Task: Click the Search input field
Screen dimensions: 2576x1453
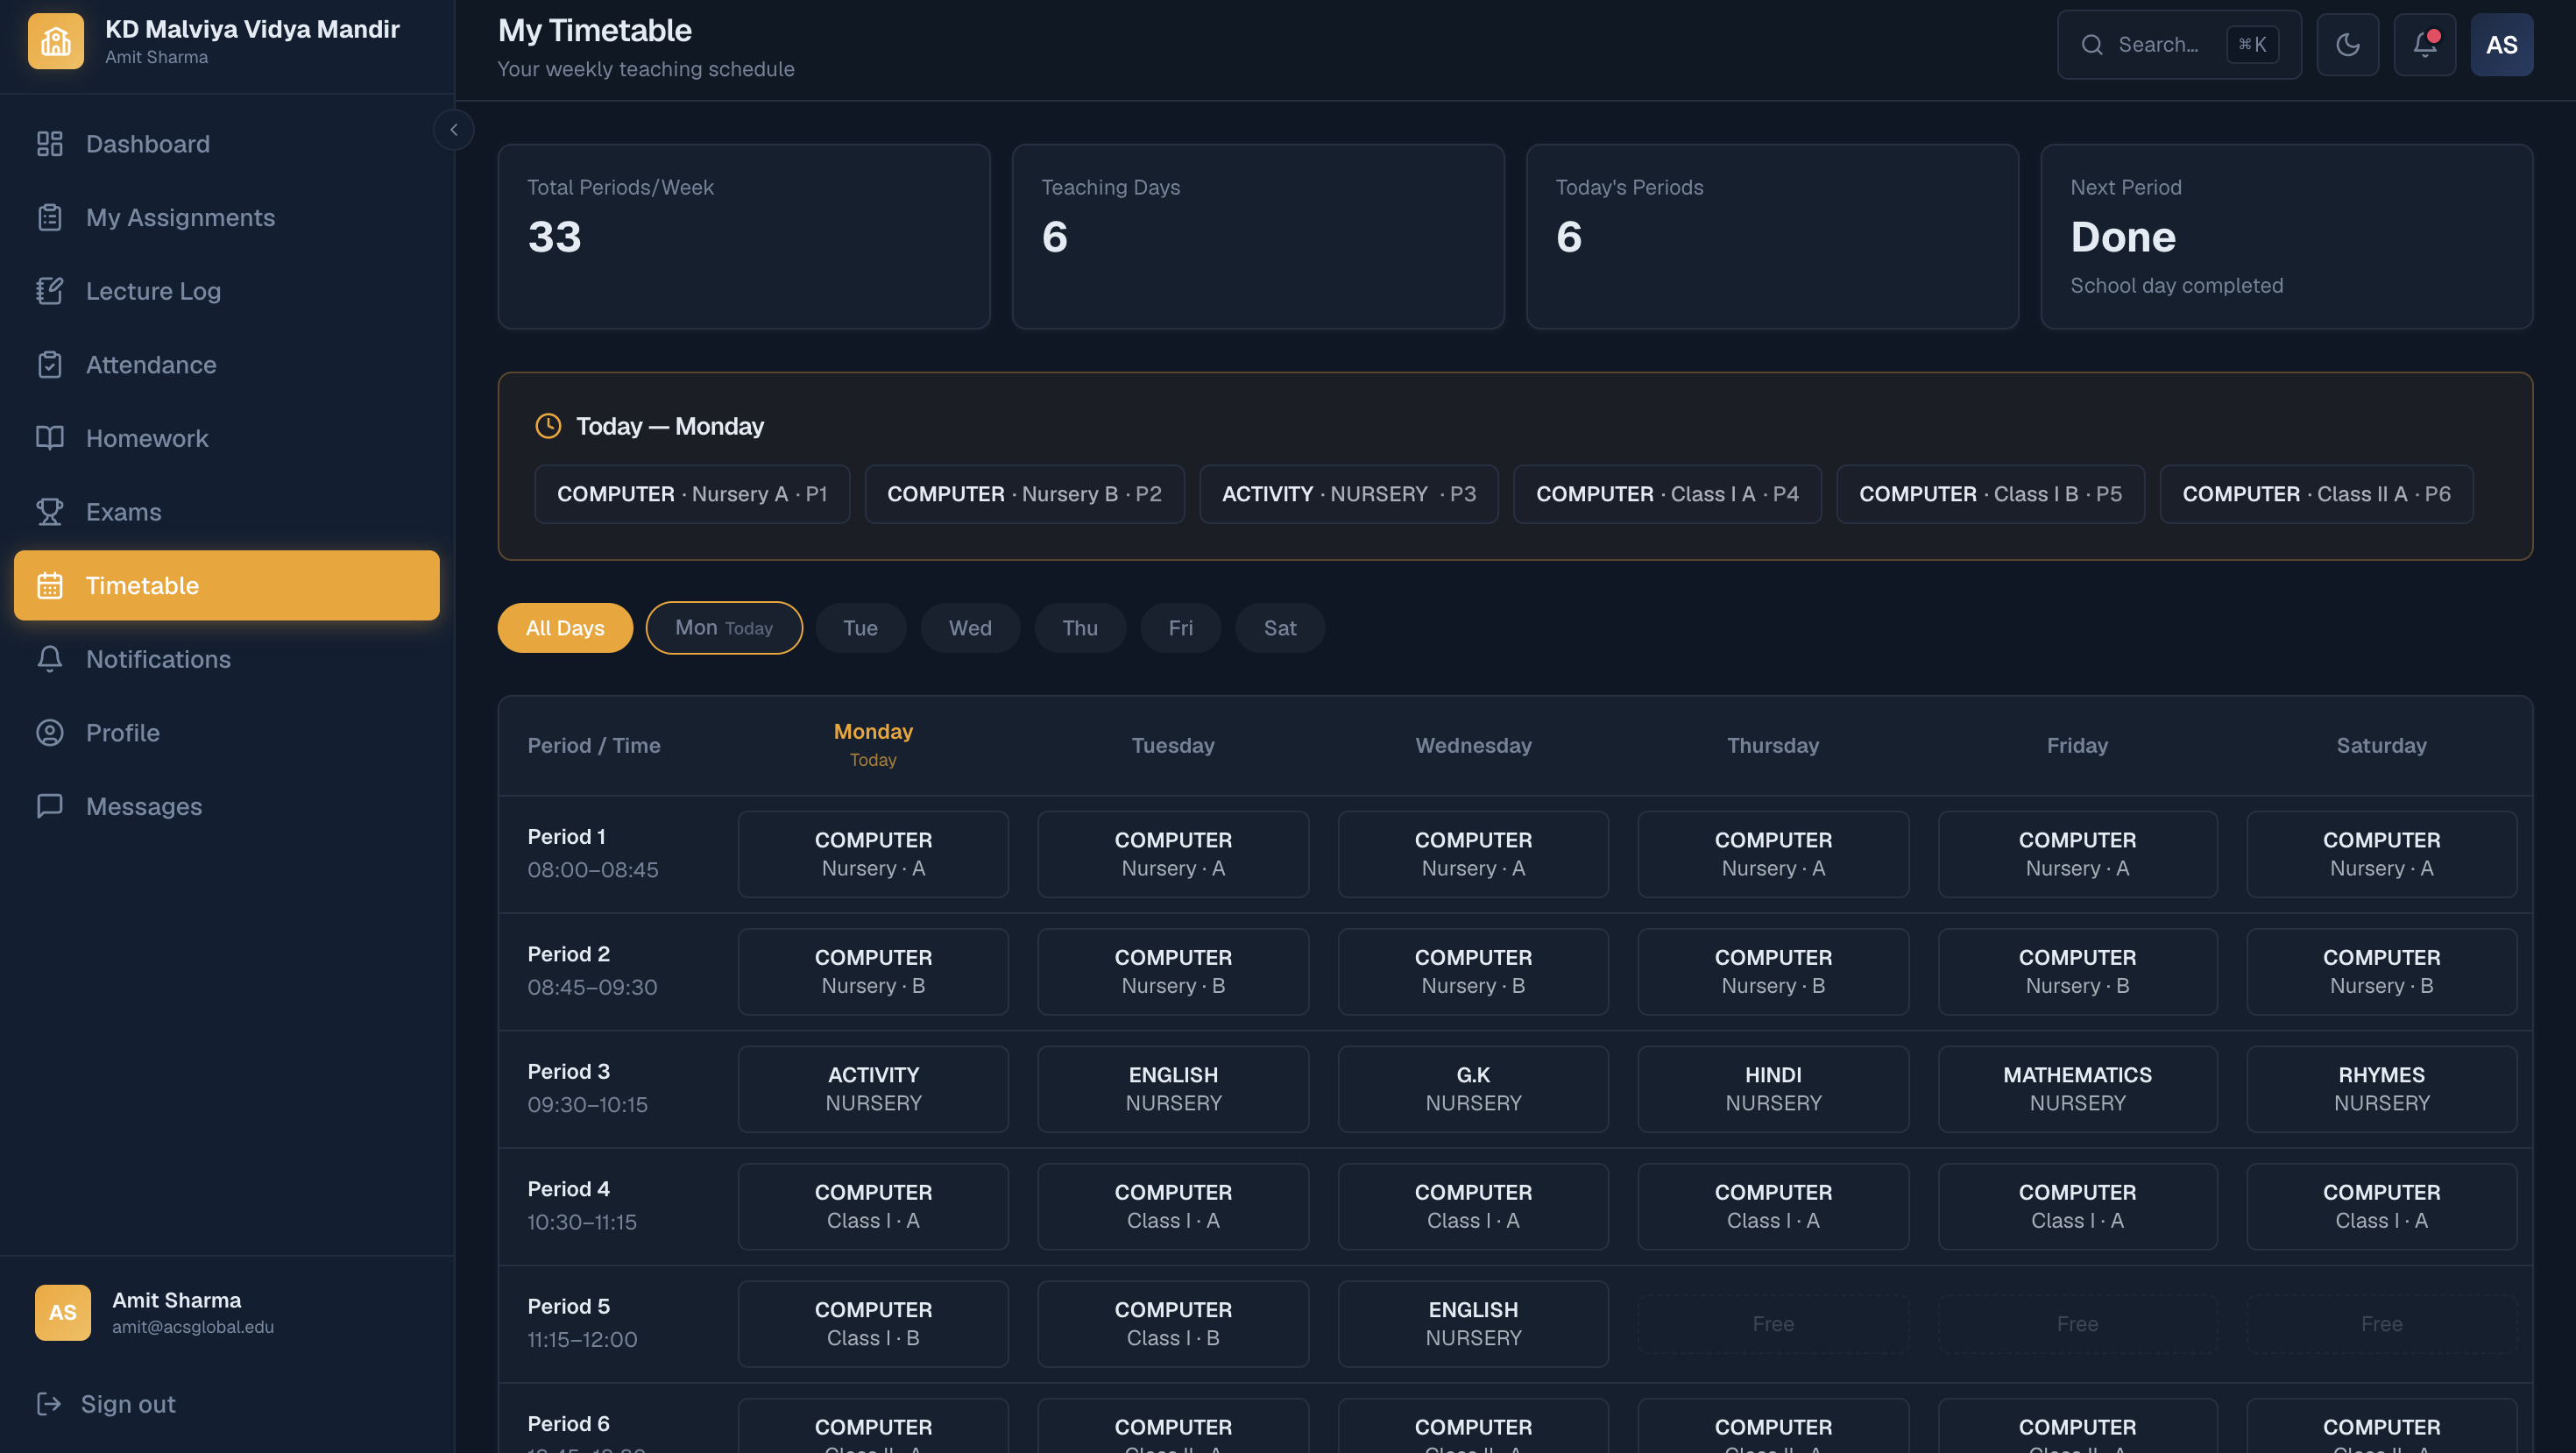Action: pyautogui.click(x=2179, y=45)
